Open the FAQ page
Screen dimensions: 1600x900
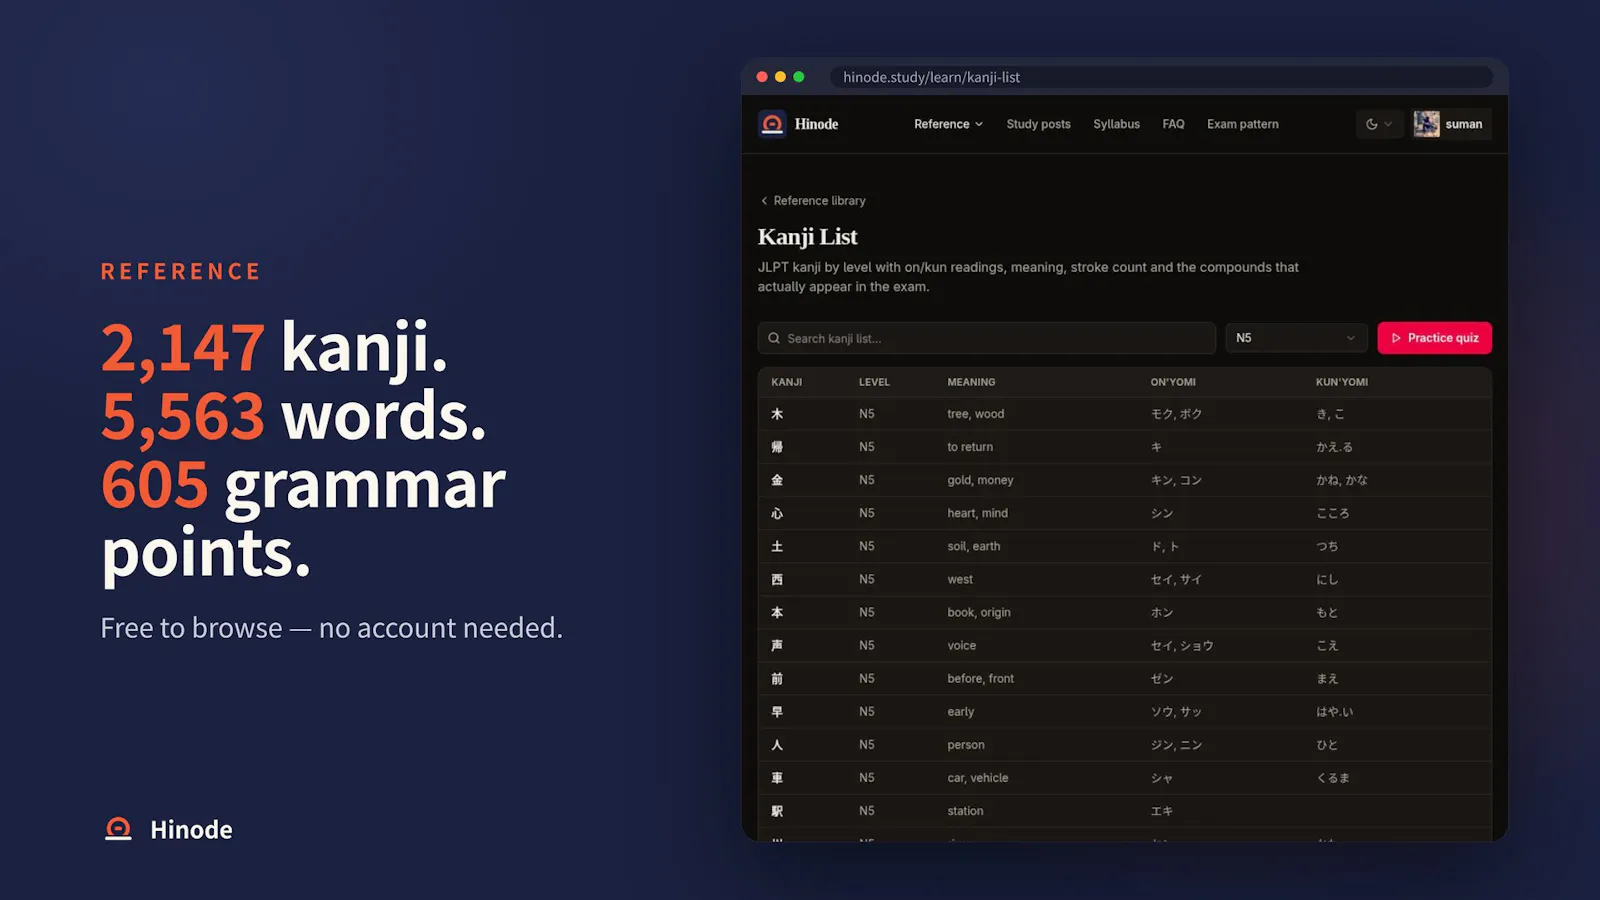1173,124
